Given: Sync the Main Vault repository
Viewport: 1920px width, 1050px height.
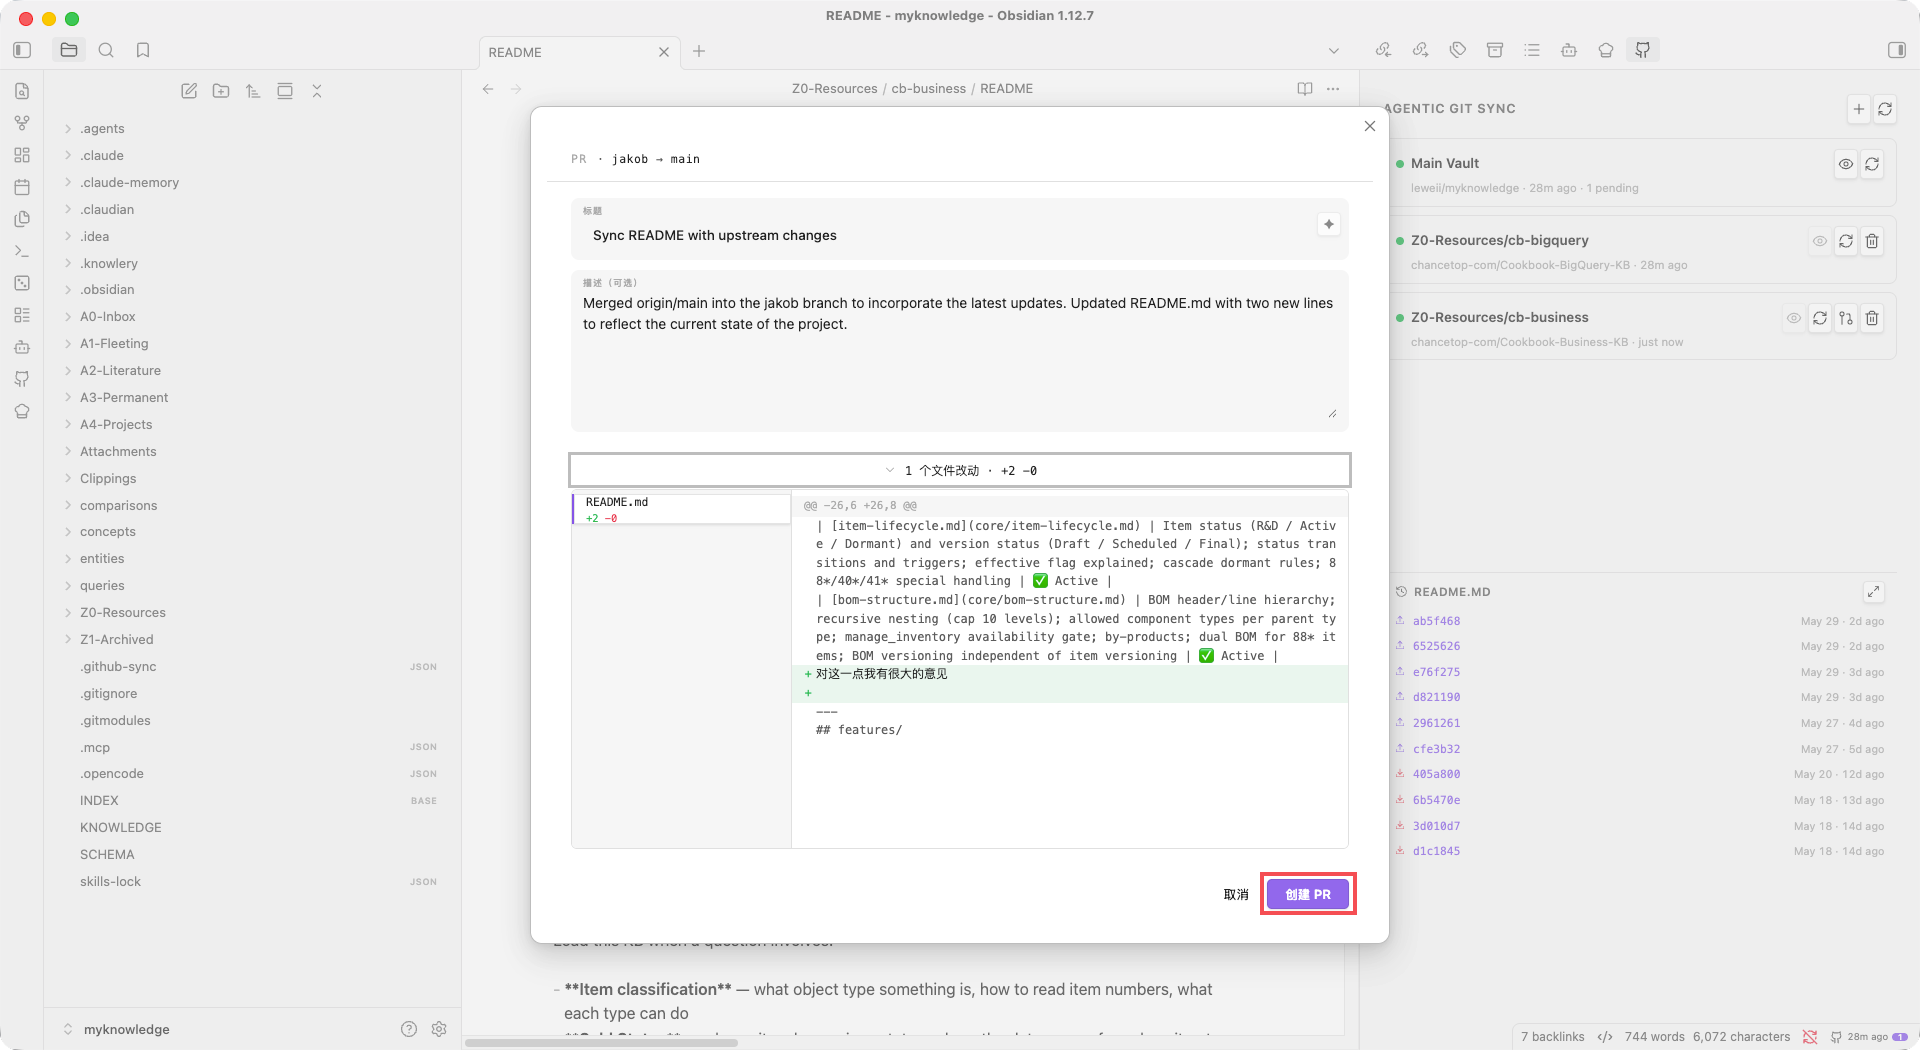Looking at the screenshot, I should click(1872, 164).
